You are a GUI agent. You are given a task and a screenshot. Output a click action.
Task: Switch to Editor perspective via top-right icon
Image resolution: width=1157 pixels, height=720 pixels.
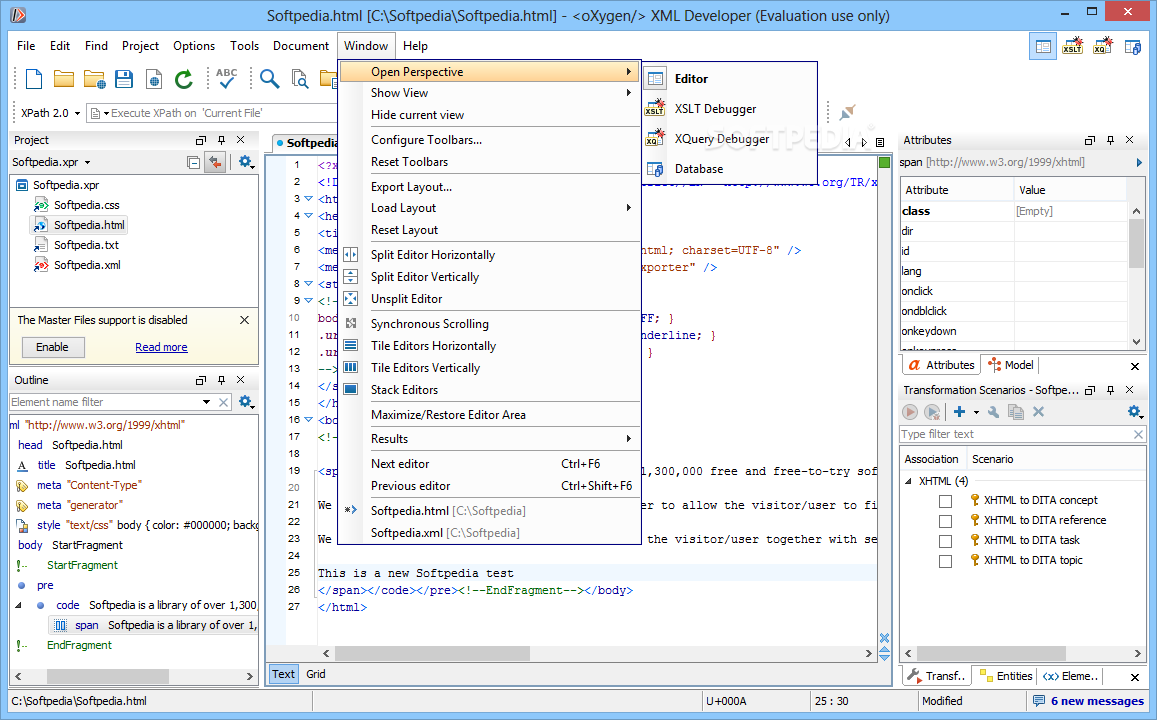[1043, 46]
